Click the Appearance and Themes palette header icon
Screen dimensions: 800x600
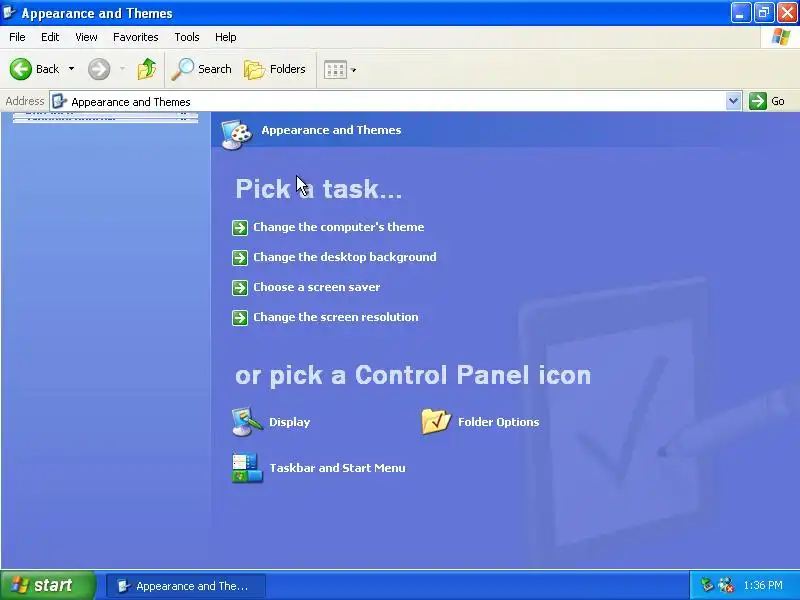[x=237, y=134]
